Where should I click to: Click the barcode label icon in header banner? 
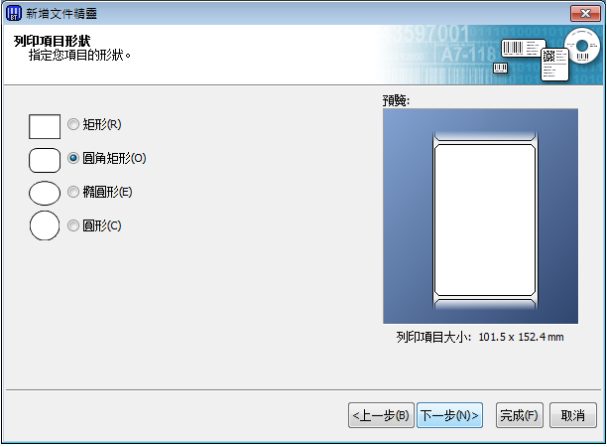tap(523, 48)
